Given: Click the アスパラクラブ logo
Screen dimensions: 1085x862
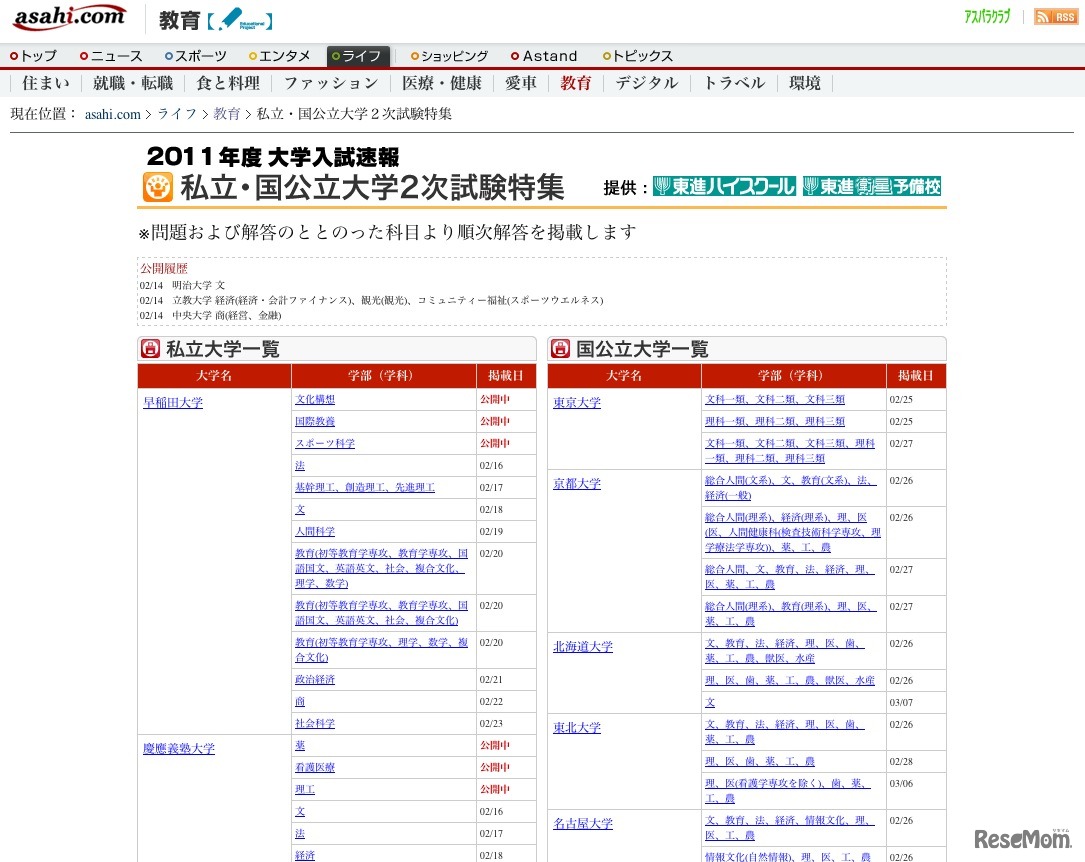Looking at the screenshot, I should click(986, 17).
